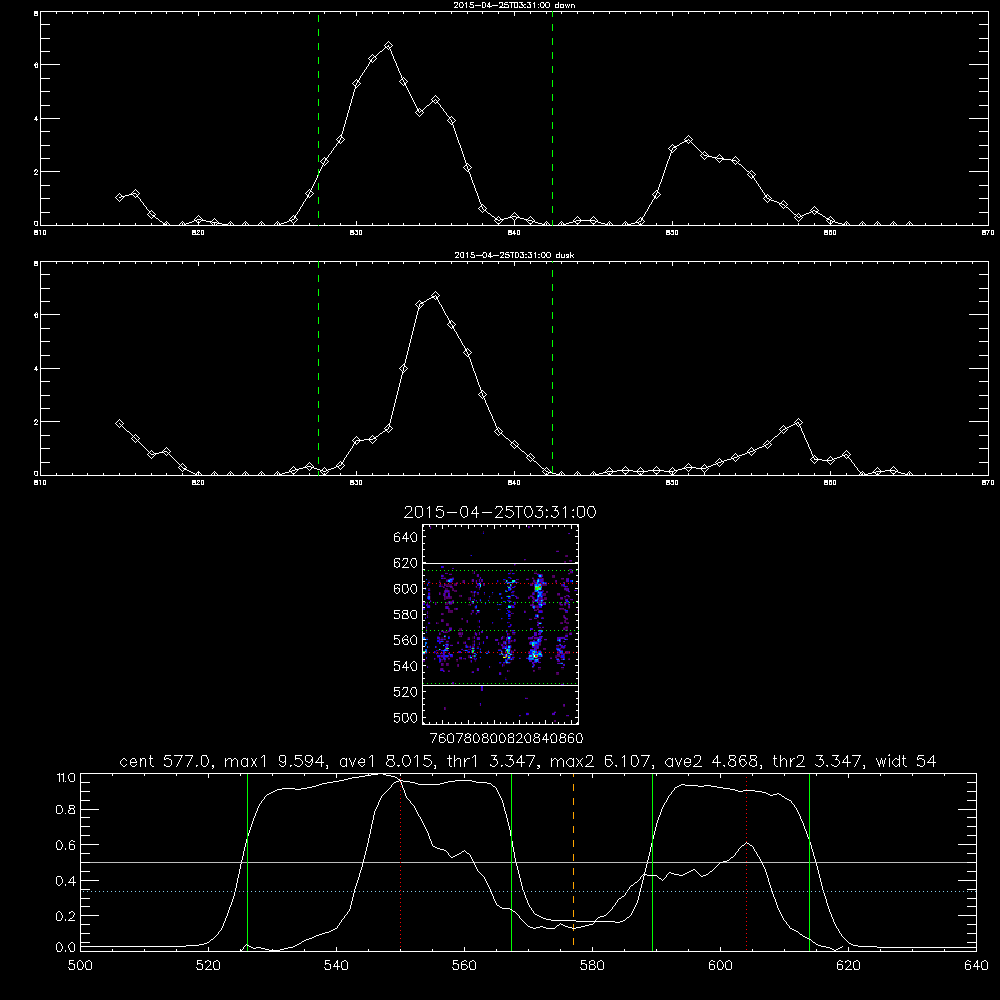This screenshot has height=1000, width=1000.
Task: Click the green vertical line near 589
Action: [652, 861]
